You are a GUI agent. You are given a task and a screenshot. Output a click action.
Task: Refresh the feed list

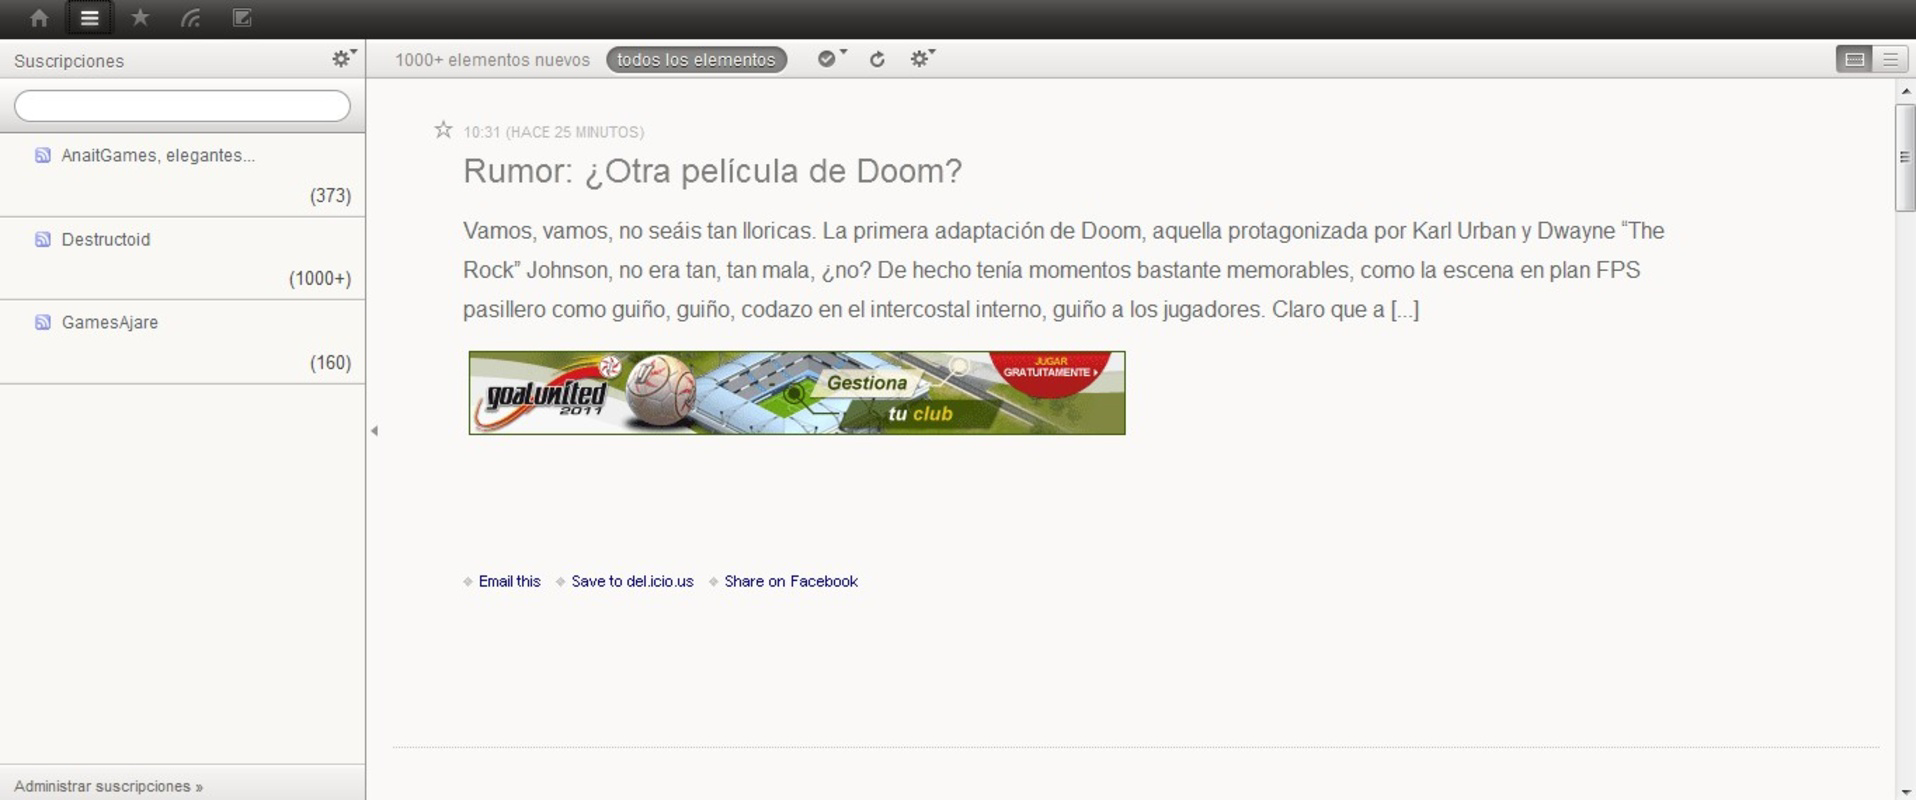[877, 59]
